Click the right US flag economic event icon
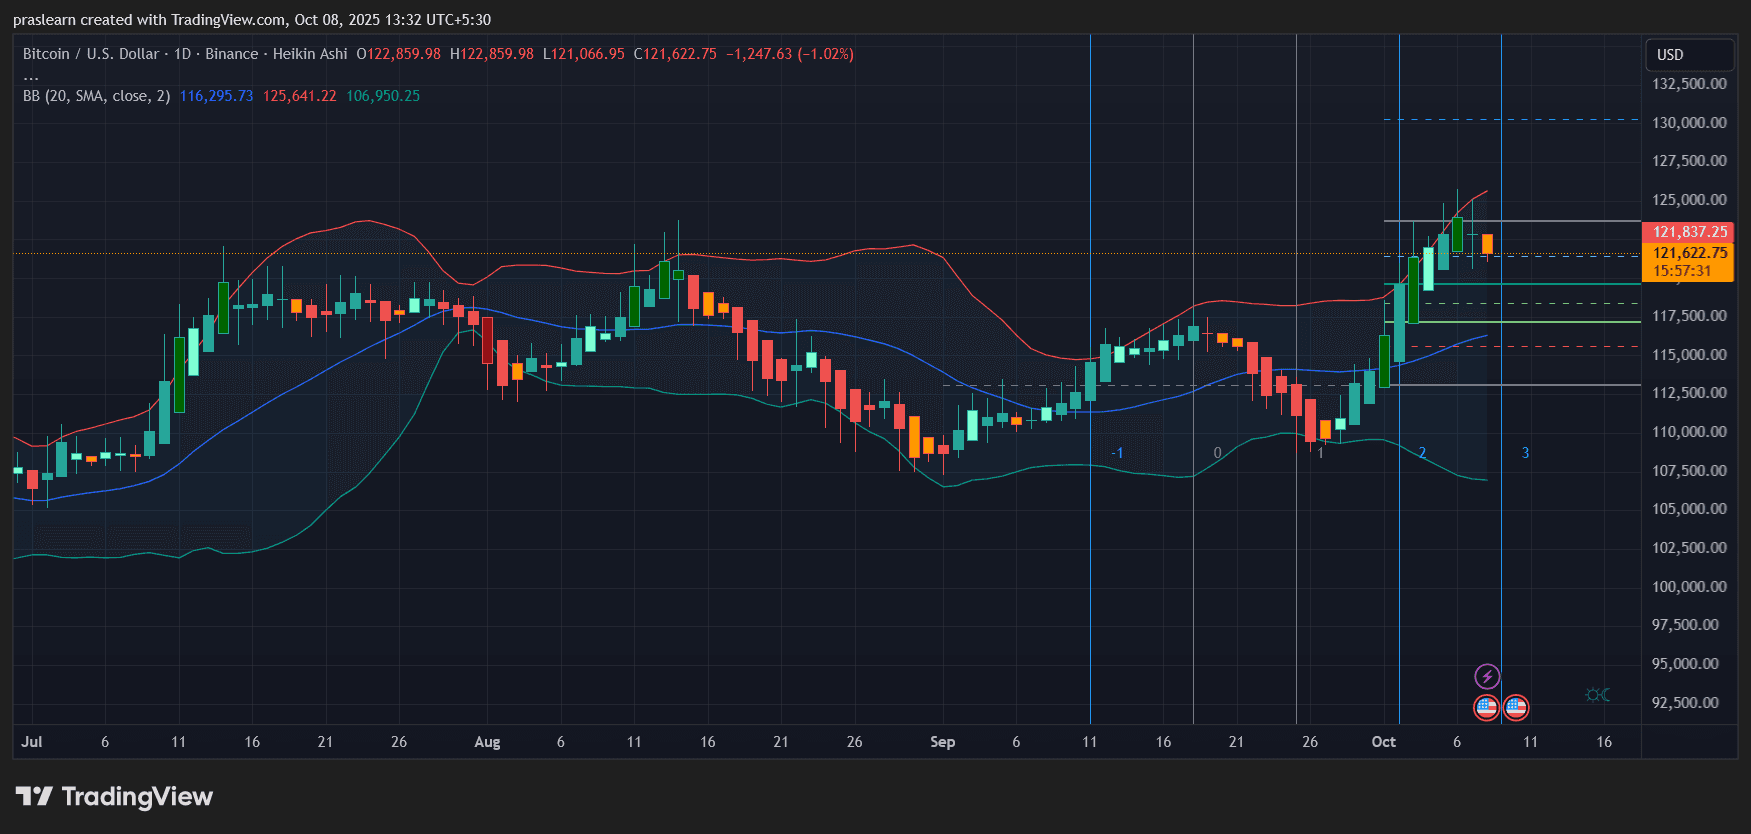Image resolution: width=1751 pixels, height=834 pixels. tap(1516, 708)
